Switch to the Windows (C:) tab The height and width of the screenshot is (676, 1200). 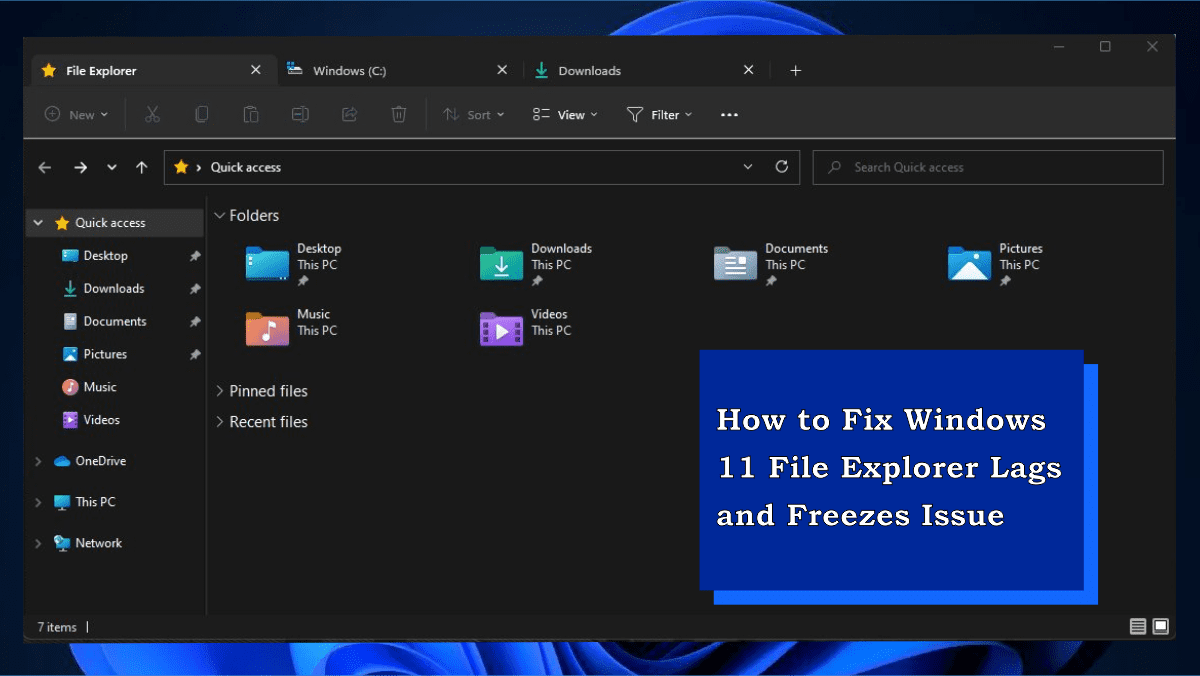350,70
